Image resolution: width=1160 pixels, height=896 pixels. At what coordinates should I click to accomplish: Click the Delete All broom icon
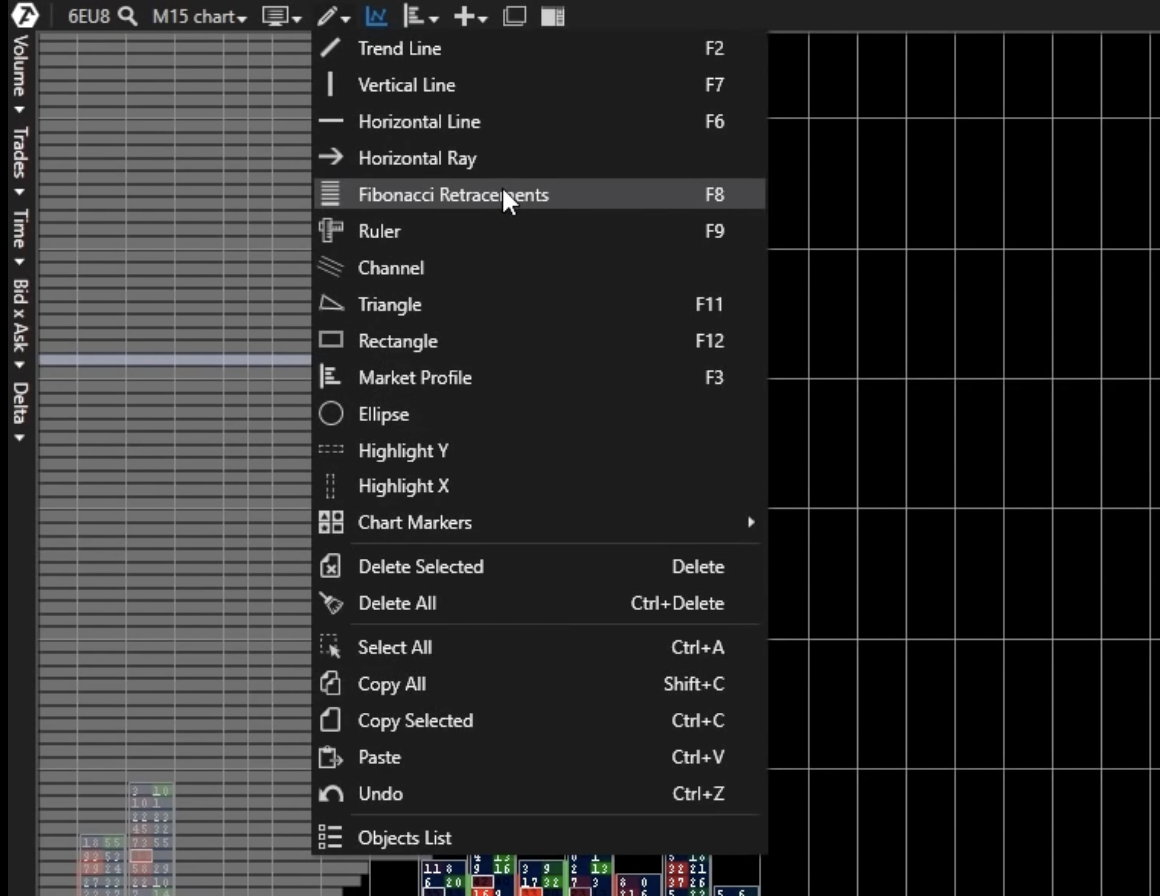[331, 603]
